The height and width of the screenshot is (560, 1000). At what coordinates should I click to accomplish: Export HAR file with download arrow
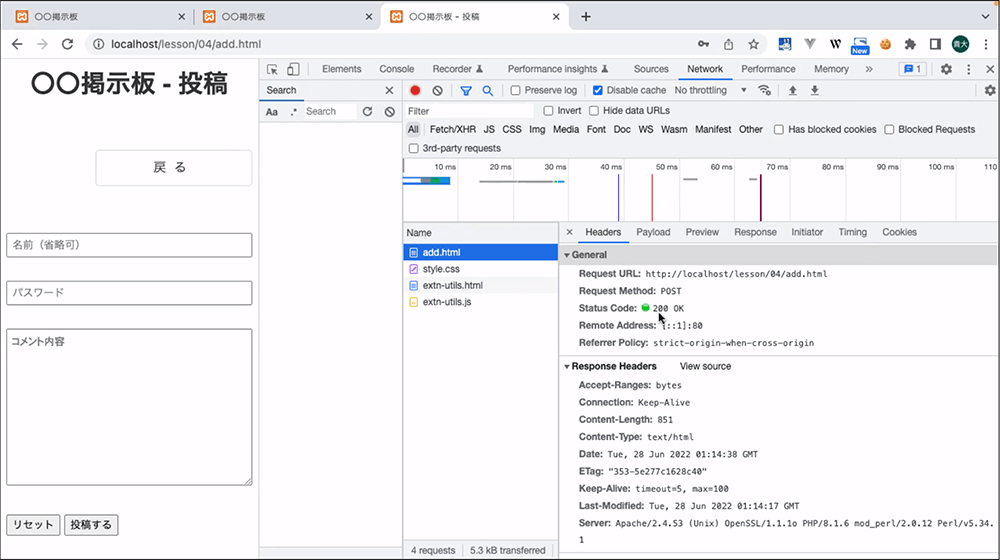814,91
